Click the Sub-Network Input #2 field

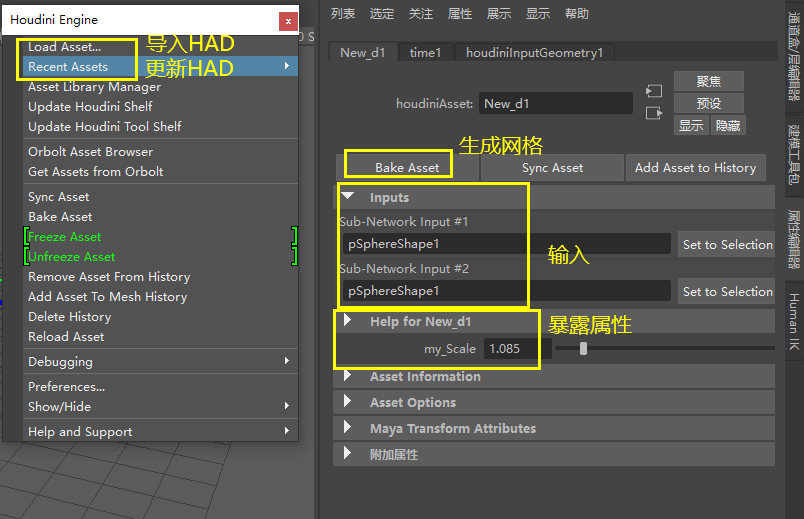[x=507, y=291]
